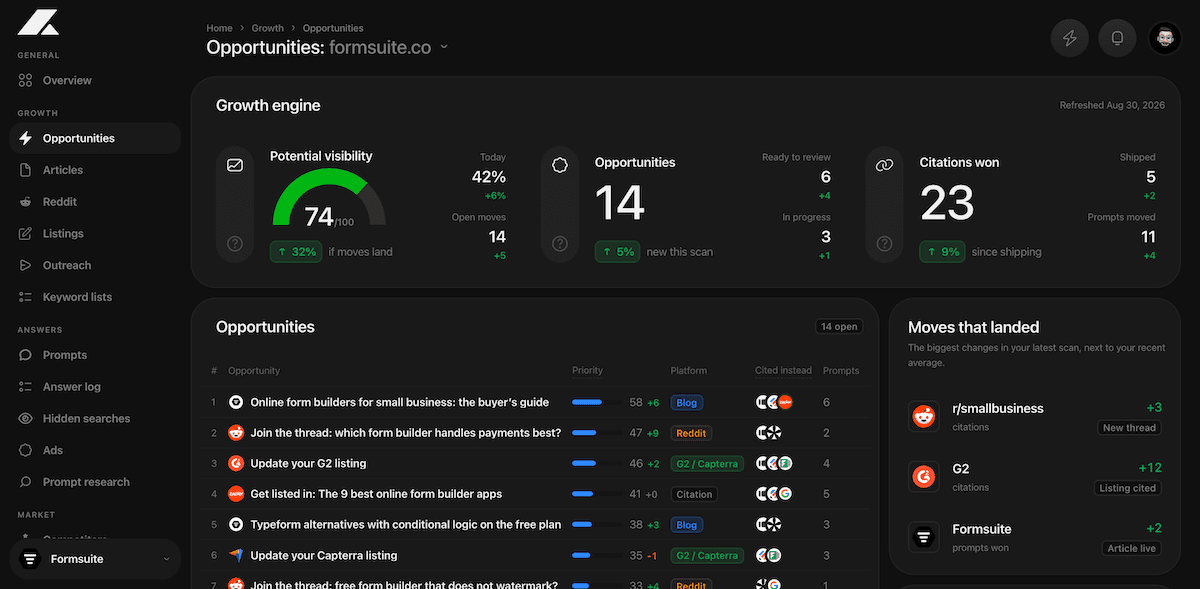The height and width of the screenshot is (589, 1200).
Task: Click the Growth breadcrumb link
Action: click(267, 28)
